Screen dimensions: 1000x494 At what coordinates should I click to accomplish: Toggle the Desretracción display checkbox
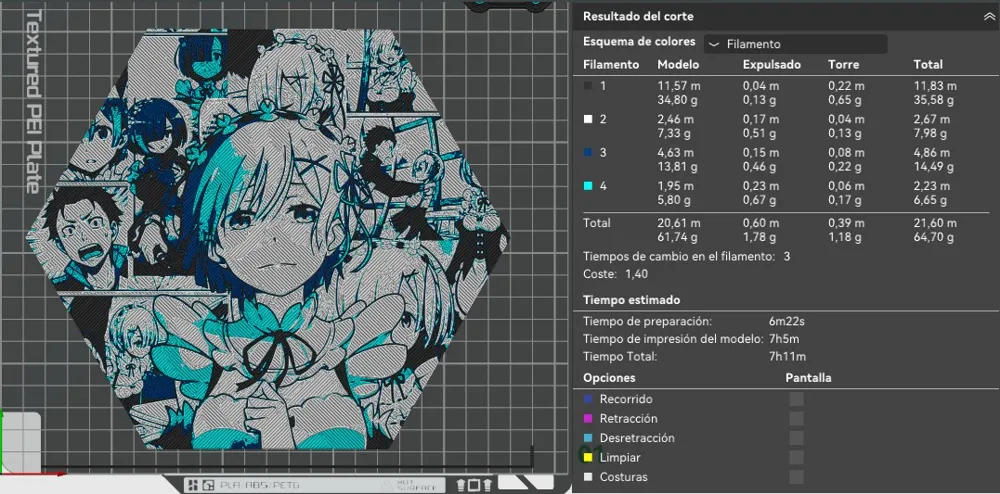pyautogui.click(x=797, y=438)
